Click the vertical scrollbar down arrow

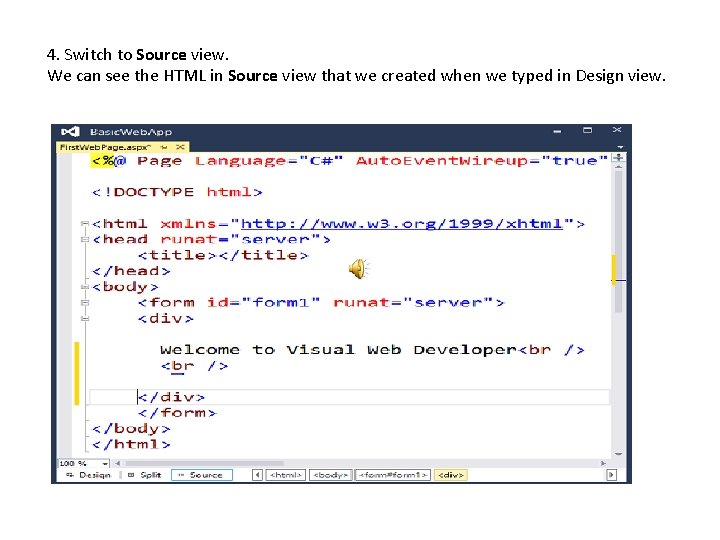coord(619,454)
